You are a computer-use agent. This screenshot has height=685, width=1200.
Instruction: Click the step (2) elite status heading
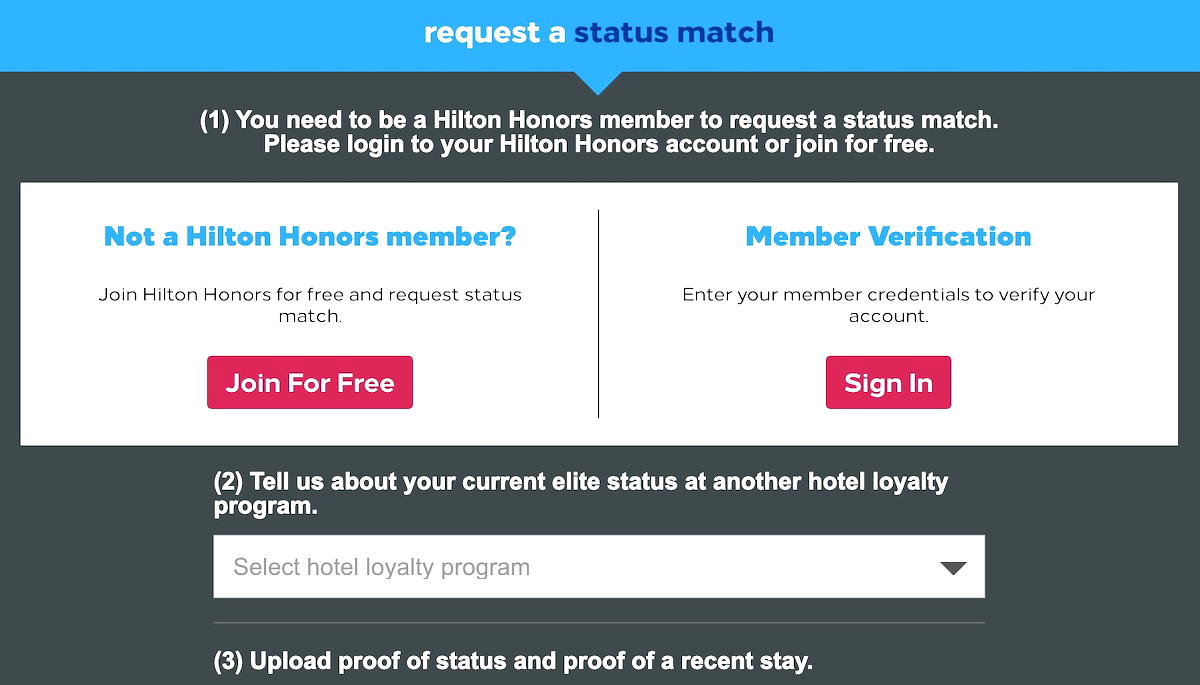pos(578,493)
